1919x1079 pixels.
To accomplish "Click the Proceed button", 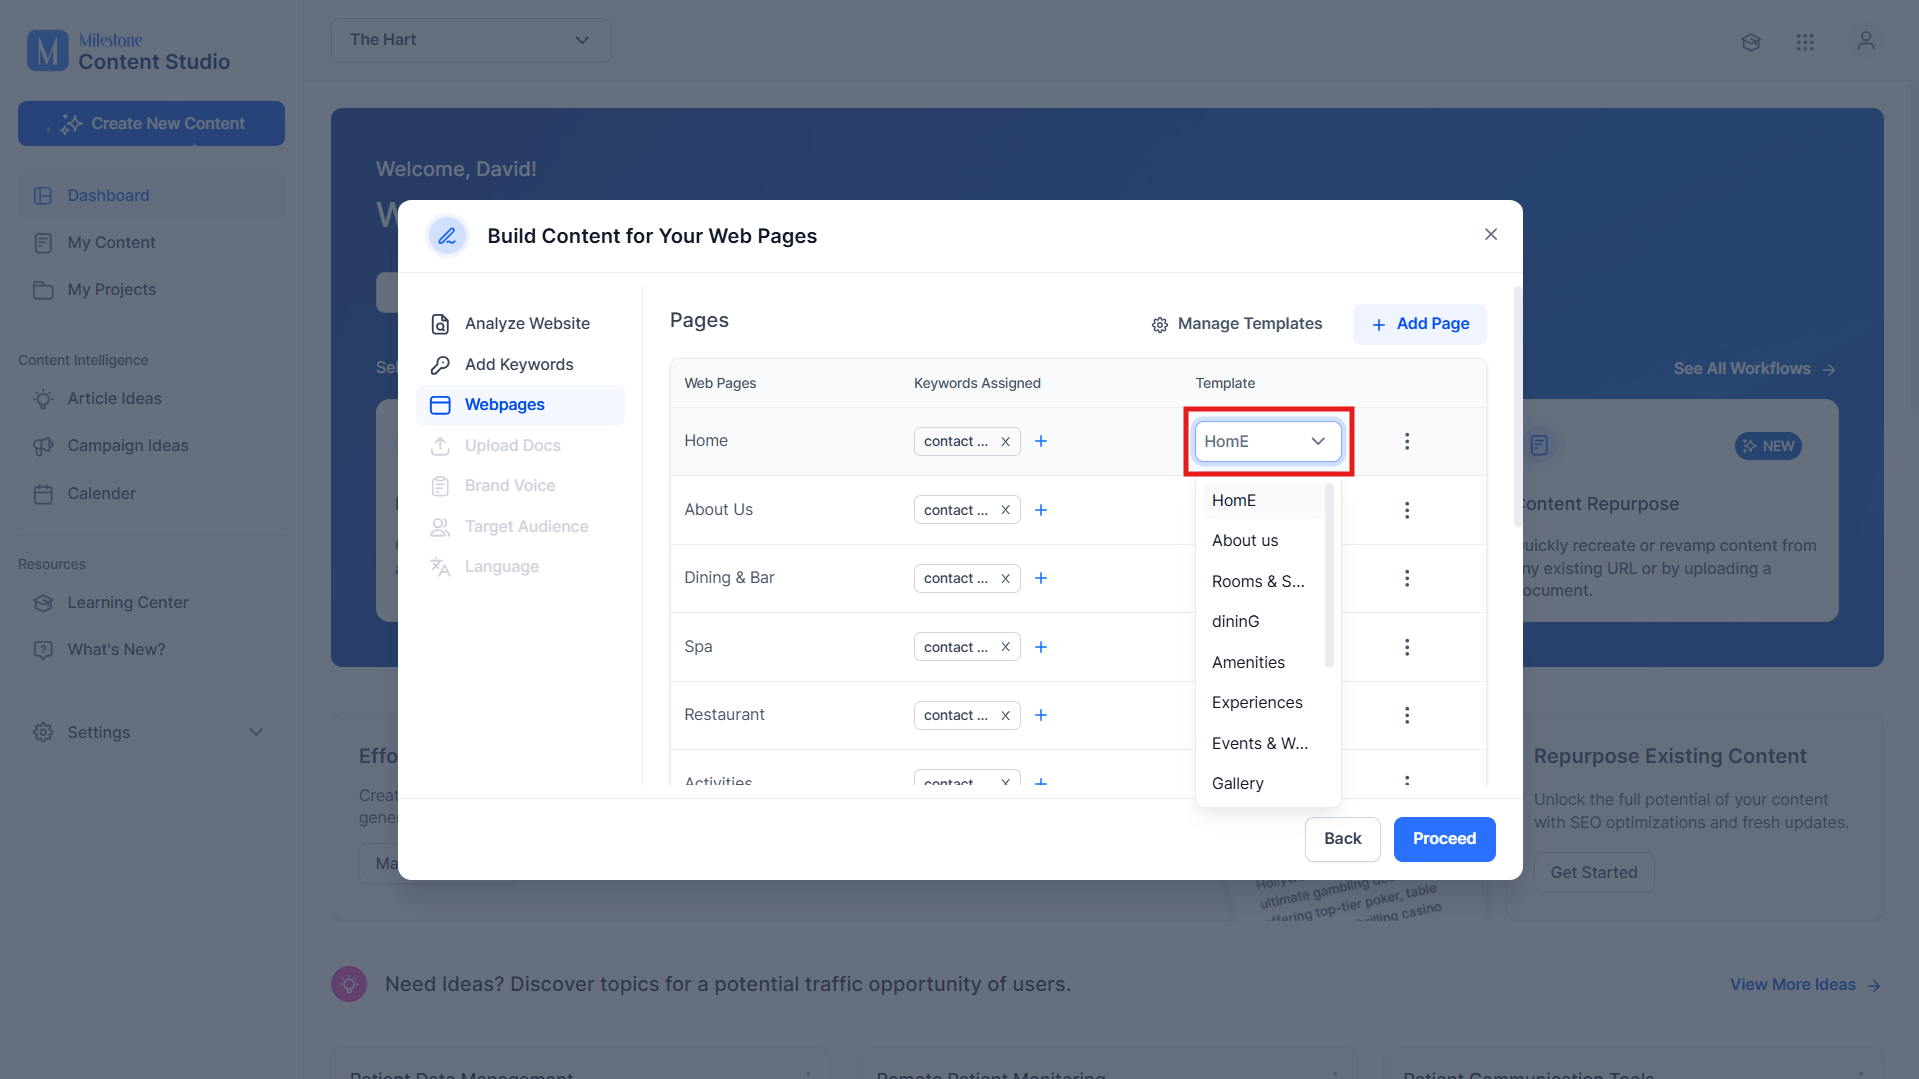I will point(1444,839).
